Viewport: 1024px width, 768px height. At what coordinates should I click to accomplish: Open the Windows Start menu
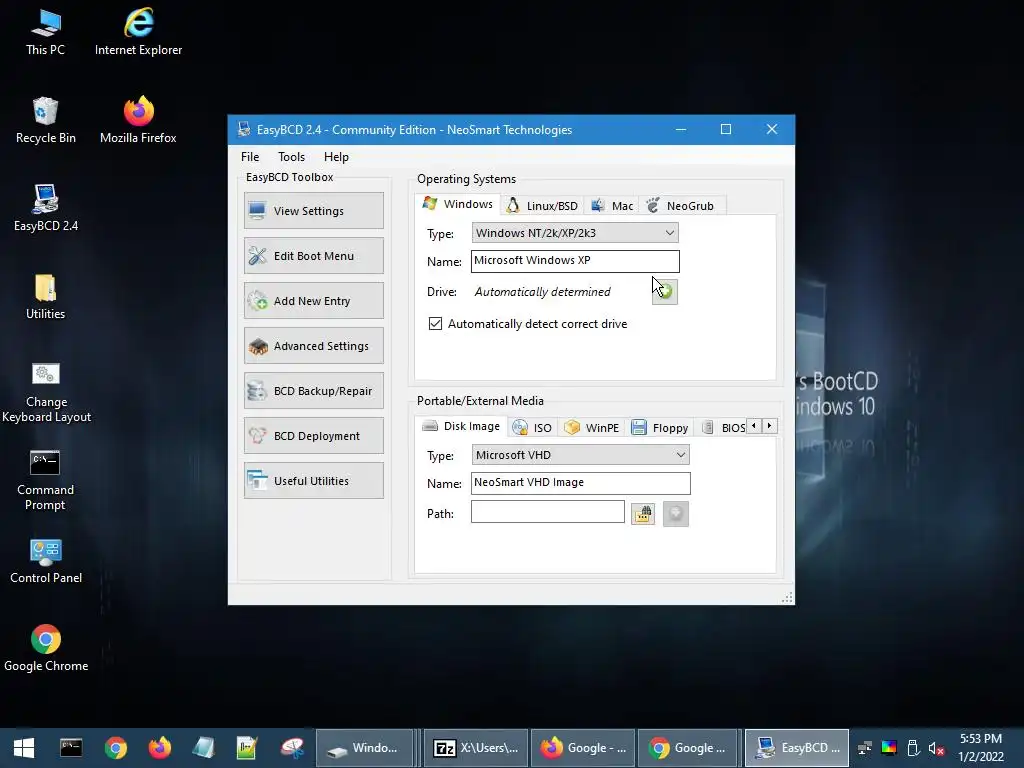(x=24, y=748)
